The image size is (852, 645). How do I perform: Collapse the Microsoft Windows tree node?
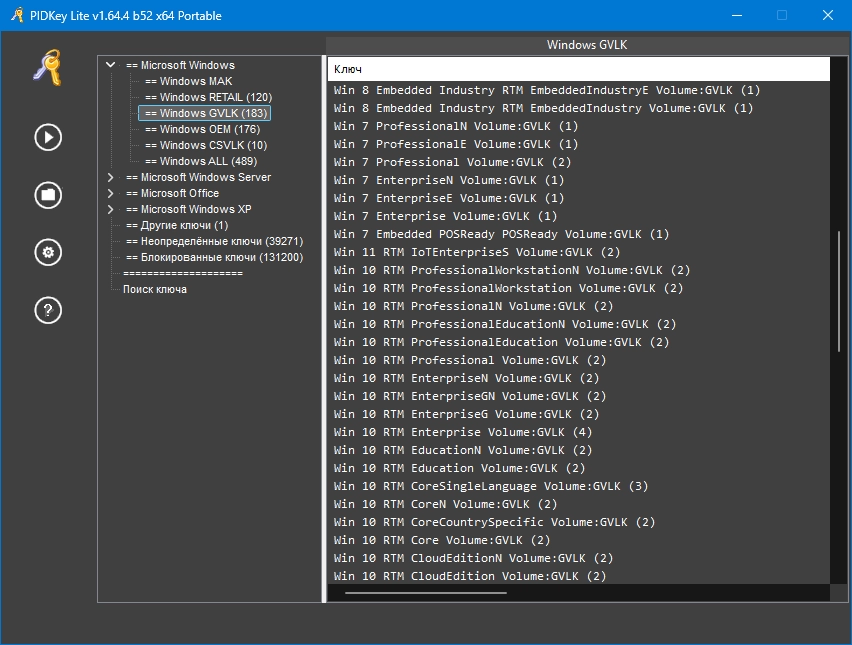111,65
